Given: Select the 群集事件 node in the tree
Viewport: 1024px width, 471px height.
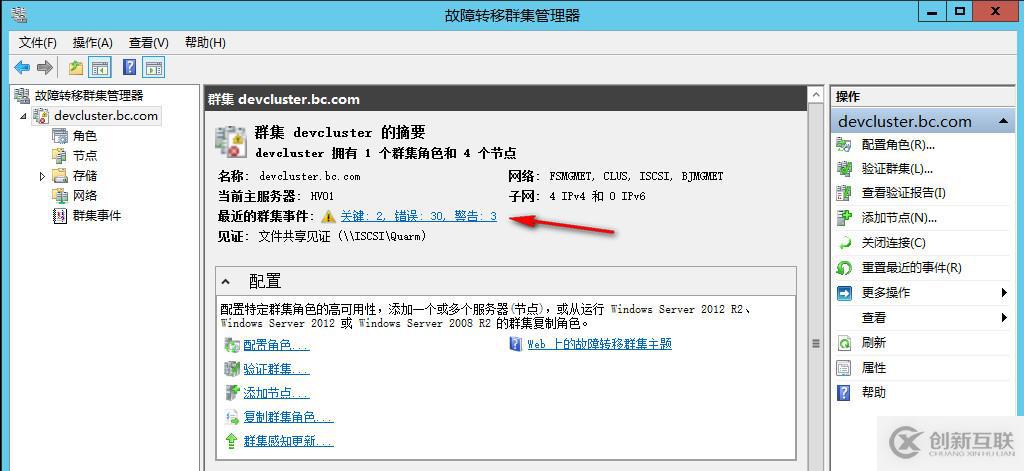Looking at the screenshot, I should point(97,216).
